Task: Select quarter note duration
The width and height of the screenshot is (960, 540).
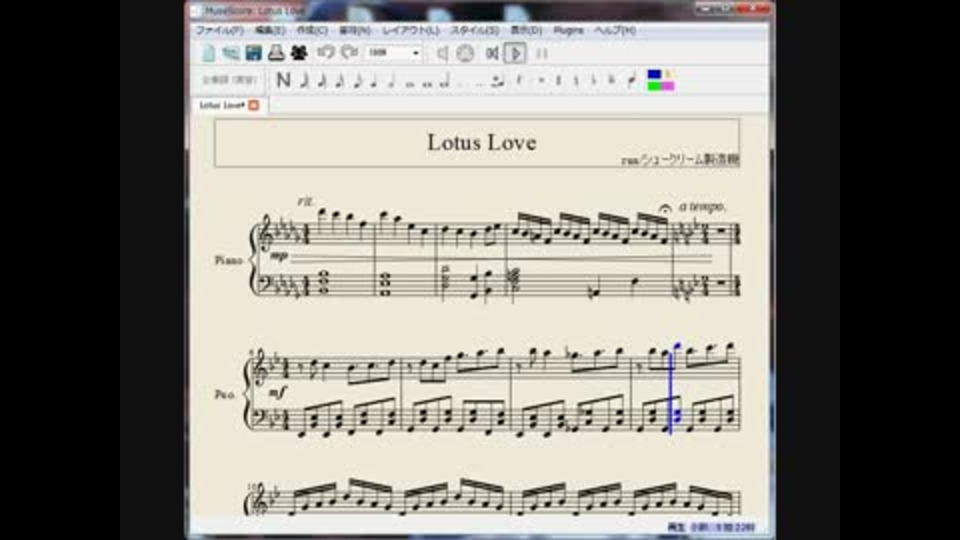Action: tap(373, 80)
